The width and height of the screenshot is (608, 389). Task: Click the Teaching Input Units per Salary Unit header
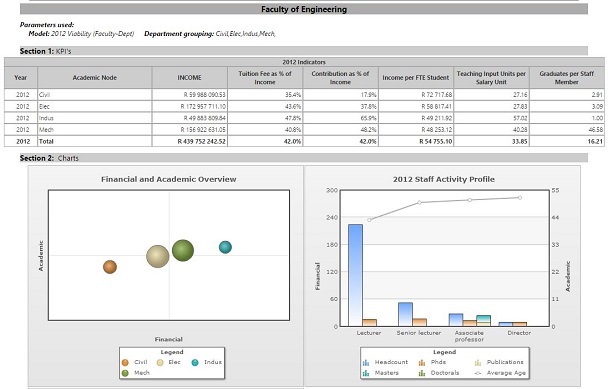pos(491,78)
